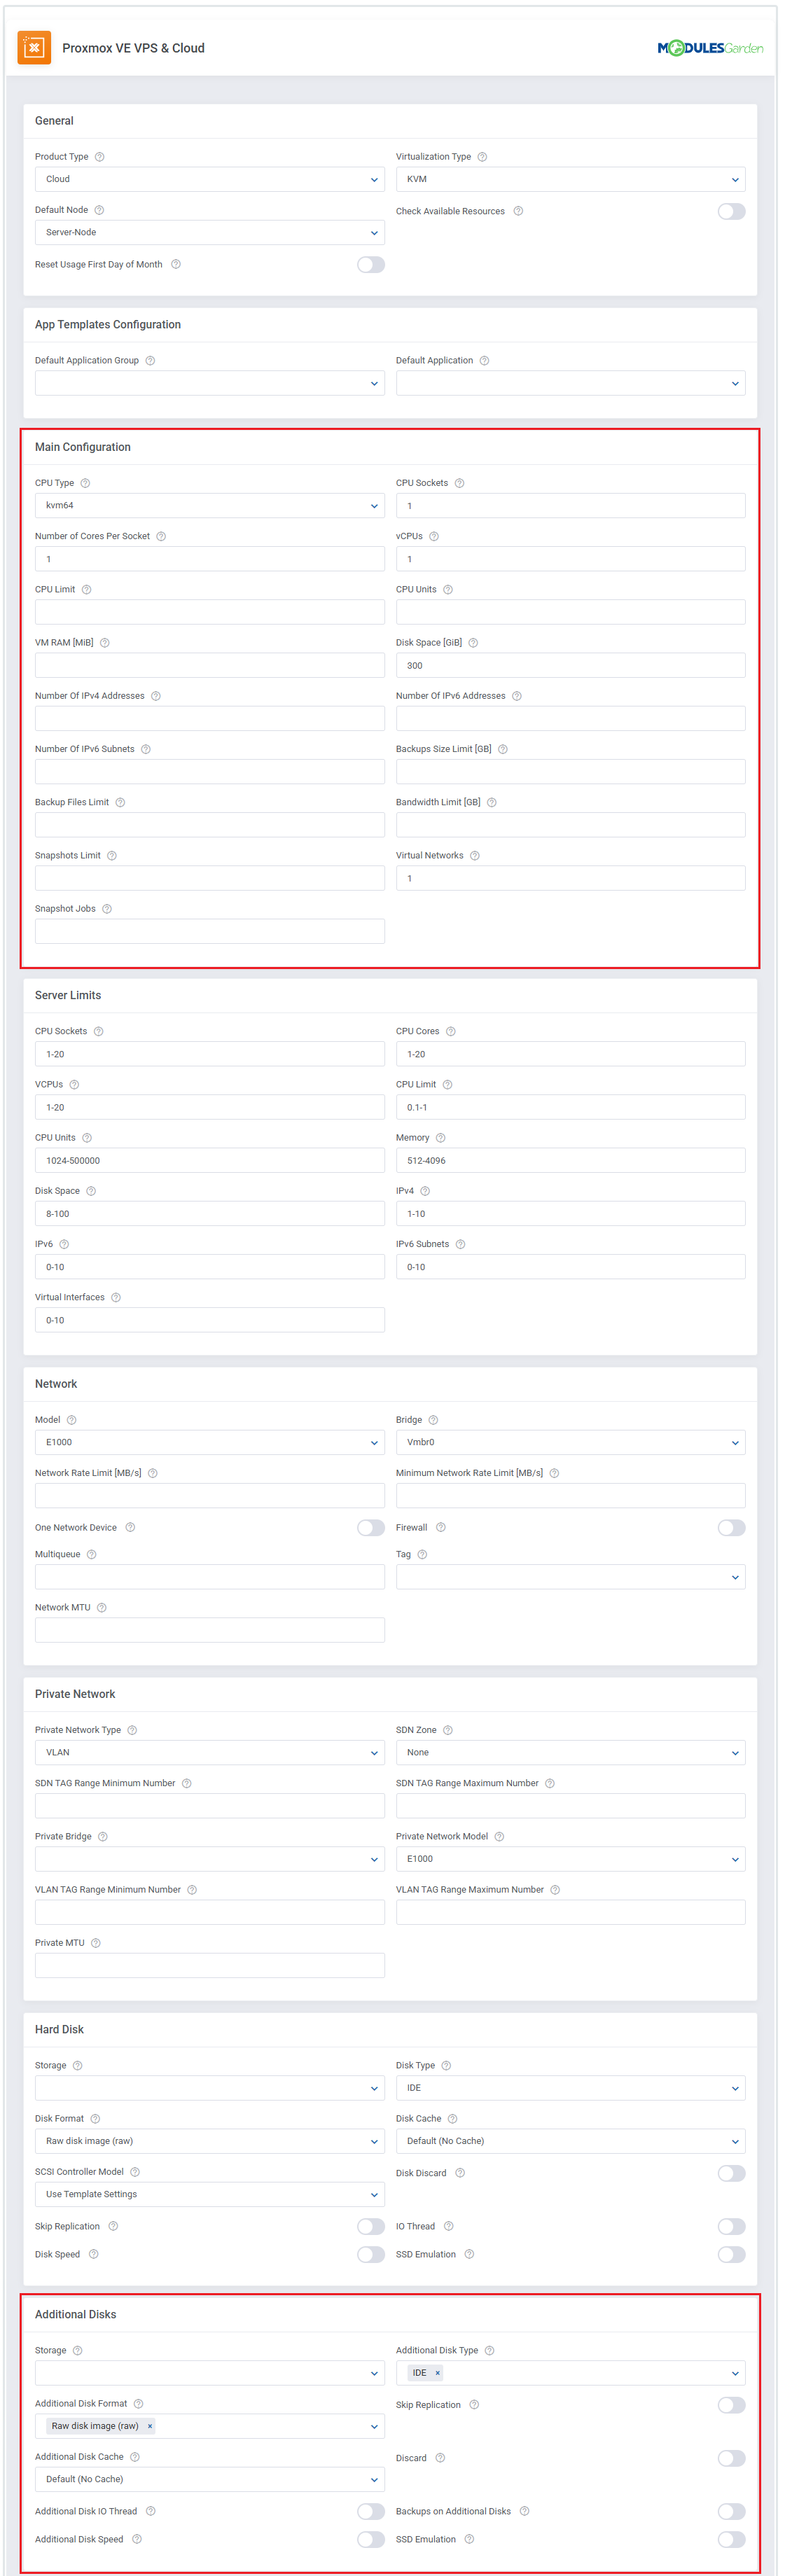This screenshot has width=785, height=2576.
Task: Click the Snapshots Limit input field
Action: pyautogui.click(x=210, y=878)
